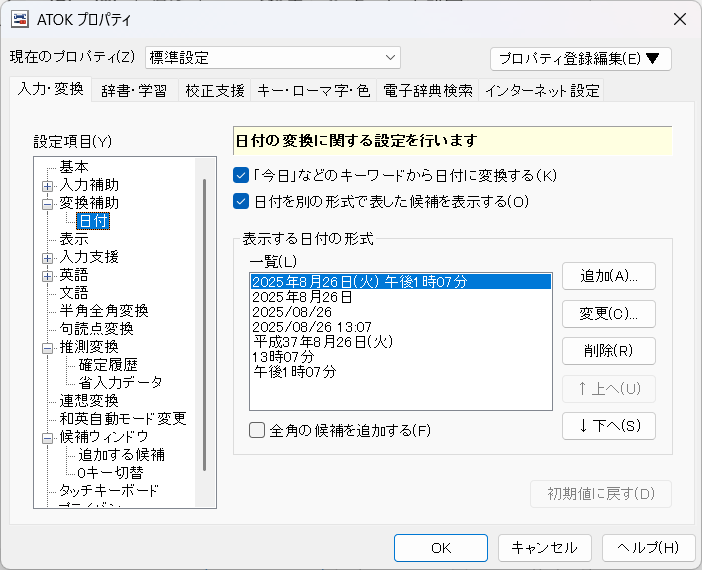Select 基本 in the settings tree

point(74,167)
